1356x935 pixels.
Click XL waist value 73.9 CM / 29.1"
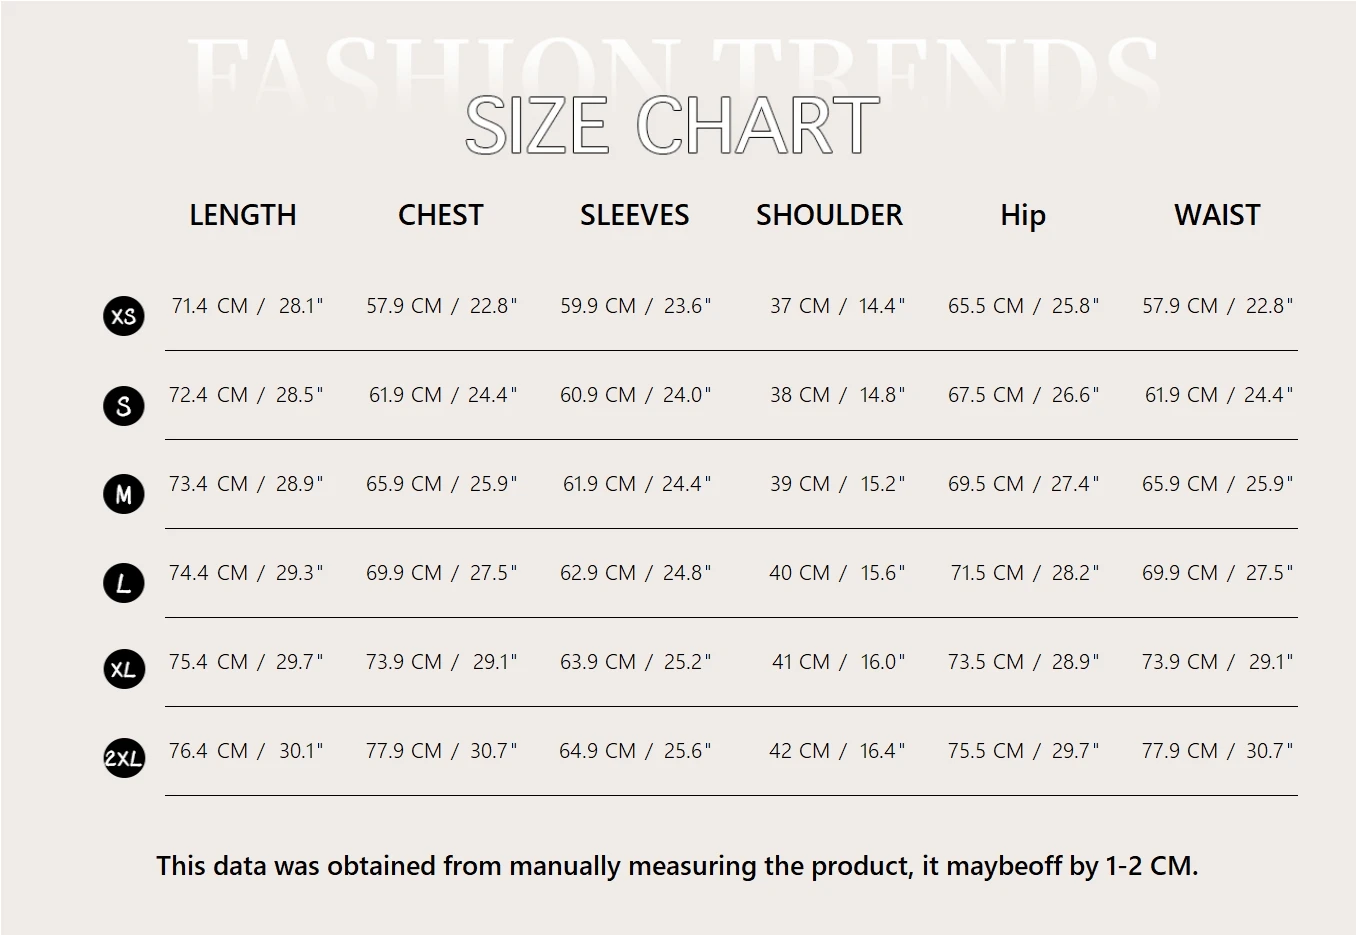point(1217,662)
